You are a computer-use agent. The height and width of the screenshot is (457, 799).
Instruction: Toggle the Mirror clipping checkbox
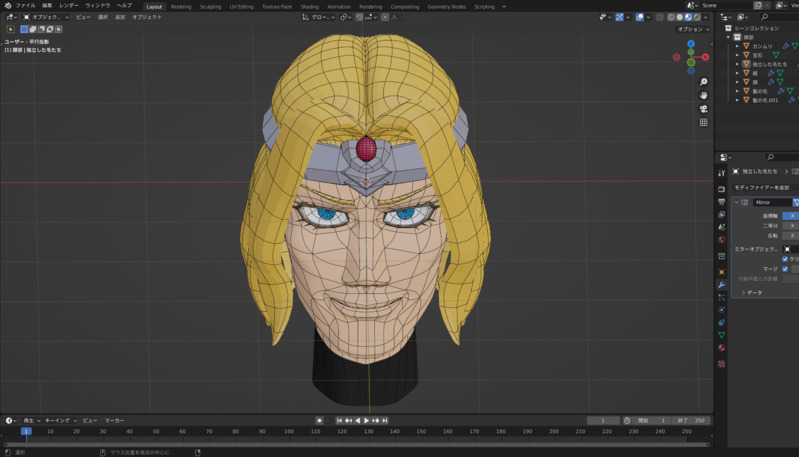(x=785, y=259)
